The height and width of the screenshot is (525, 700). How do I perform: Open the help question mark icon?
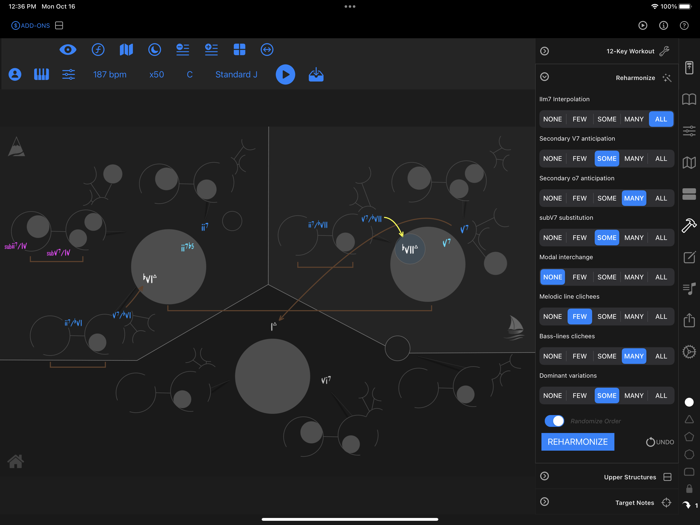click(x=684, y=25)
